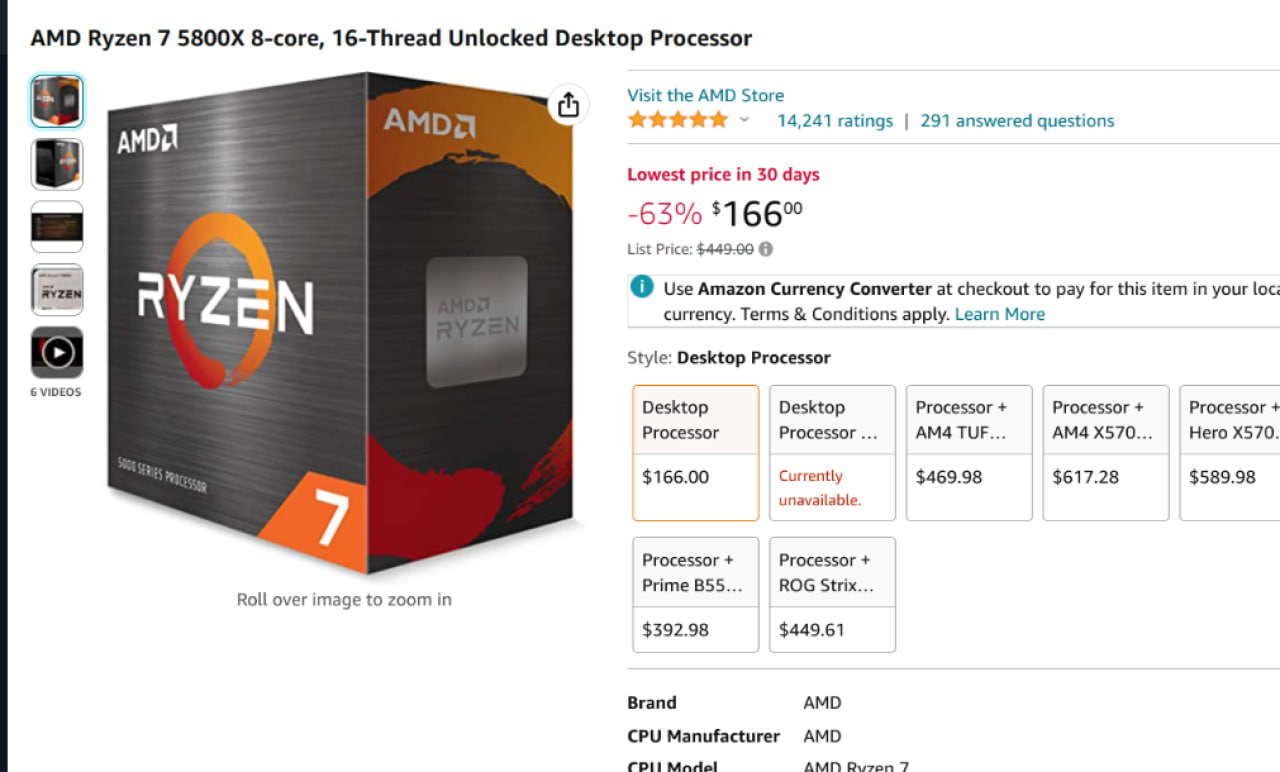Open the 14,241 ratings link
The height and width of the screenshot is (772, 1280).
coord(835,121)
